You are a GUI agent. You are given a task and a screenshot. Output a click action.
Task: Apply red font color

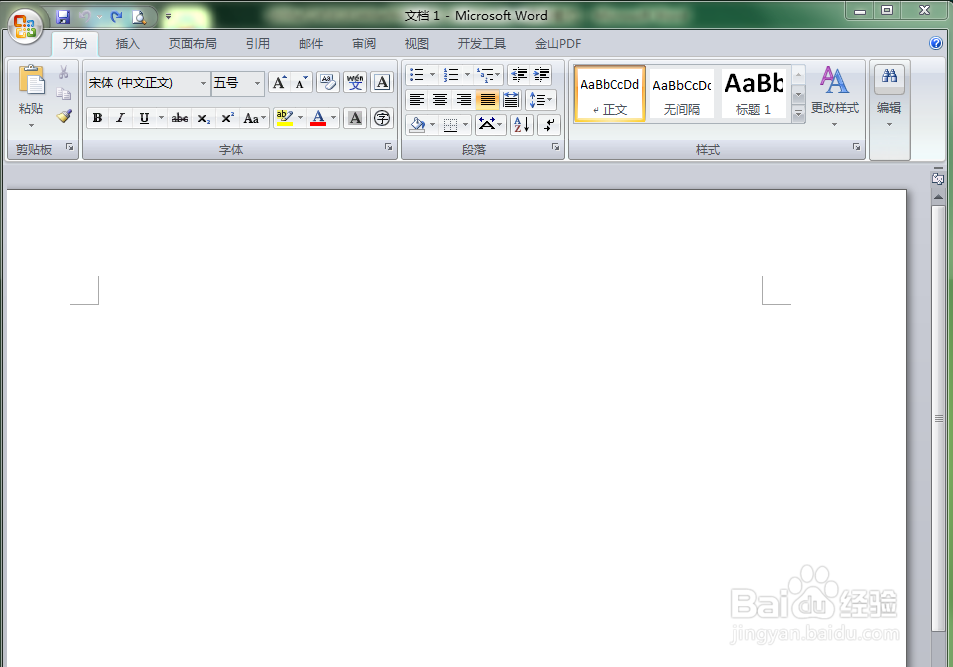pyautogui.click(x=318, y=119)
